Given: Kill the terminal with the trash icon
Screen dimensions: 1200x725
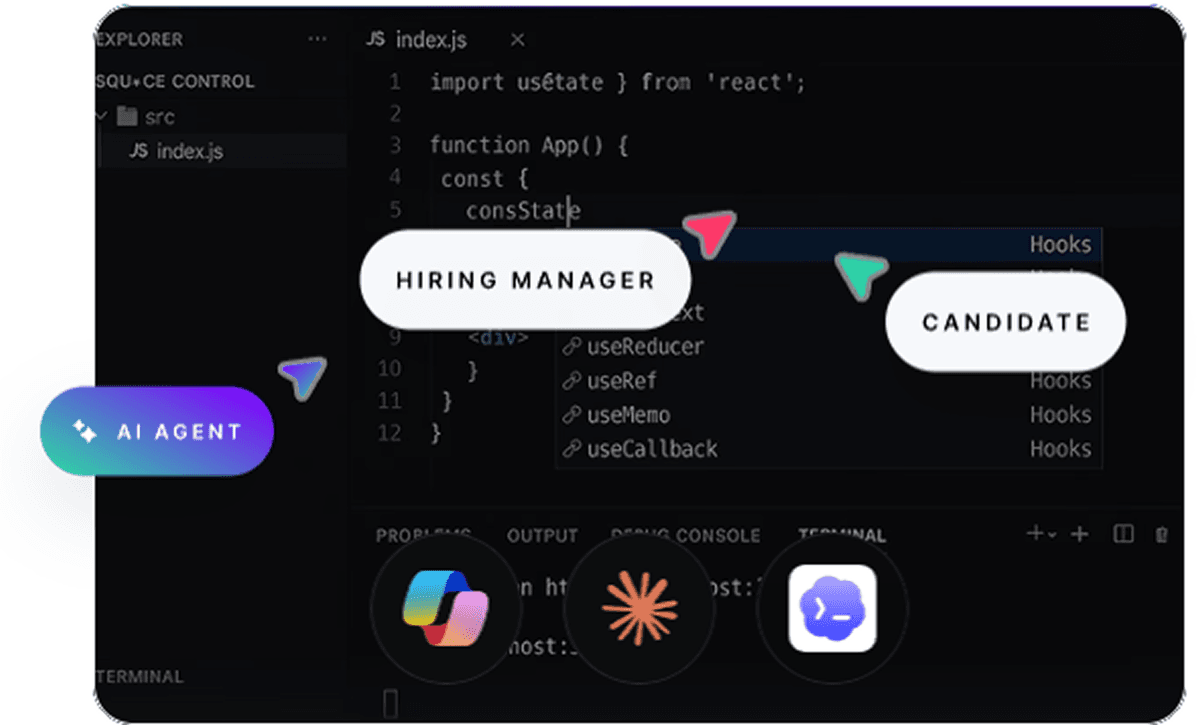Looking at the screenshot, I should point(1160,535).
